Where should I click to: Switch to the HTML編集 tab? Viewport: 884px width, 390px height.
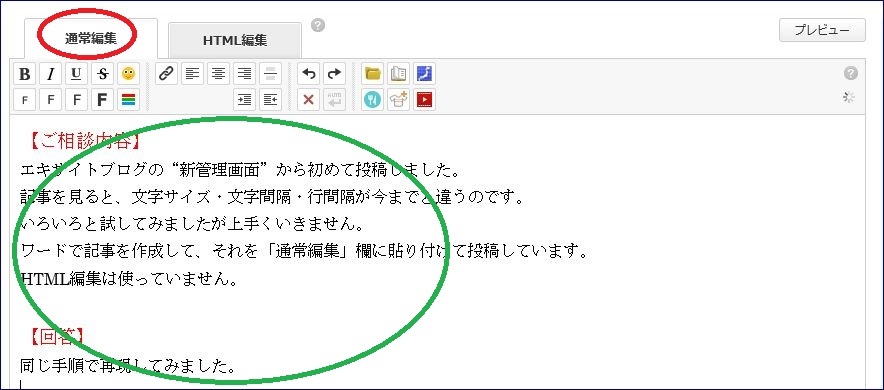[235, 41]
